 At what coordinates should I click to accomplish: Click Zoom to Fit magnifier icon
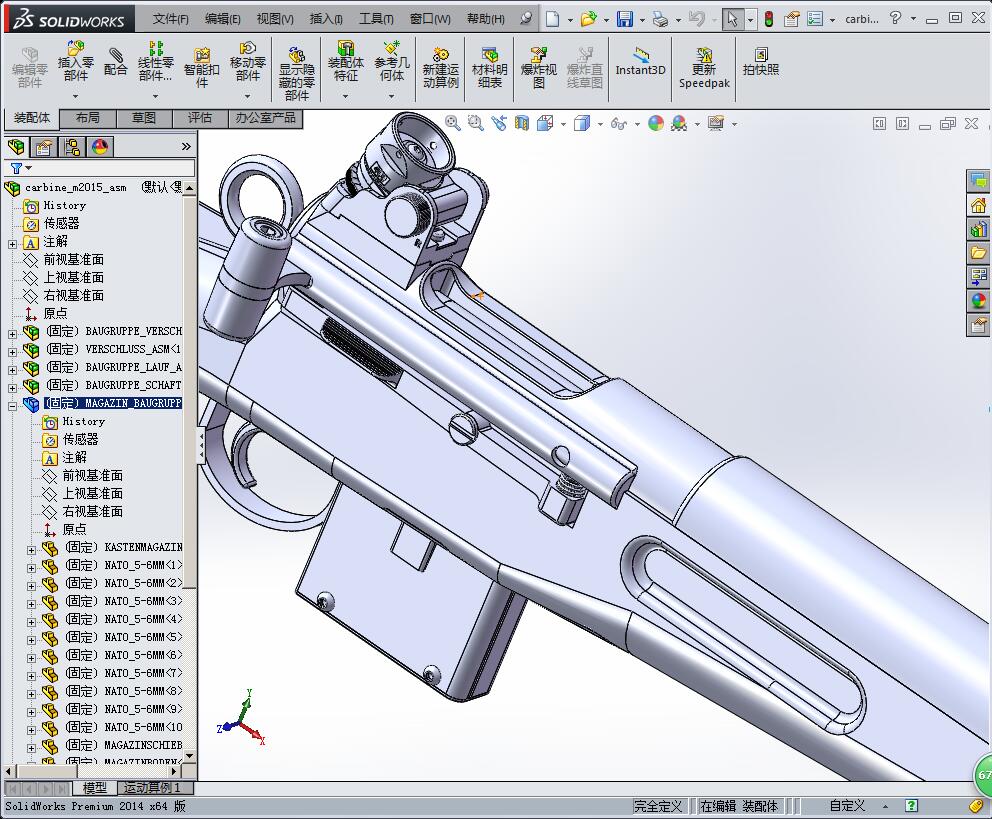click(453, 123)
